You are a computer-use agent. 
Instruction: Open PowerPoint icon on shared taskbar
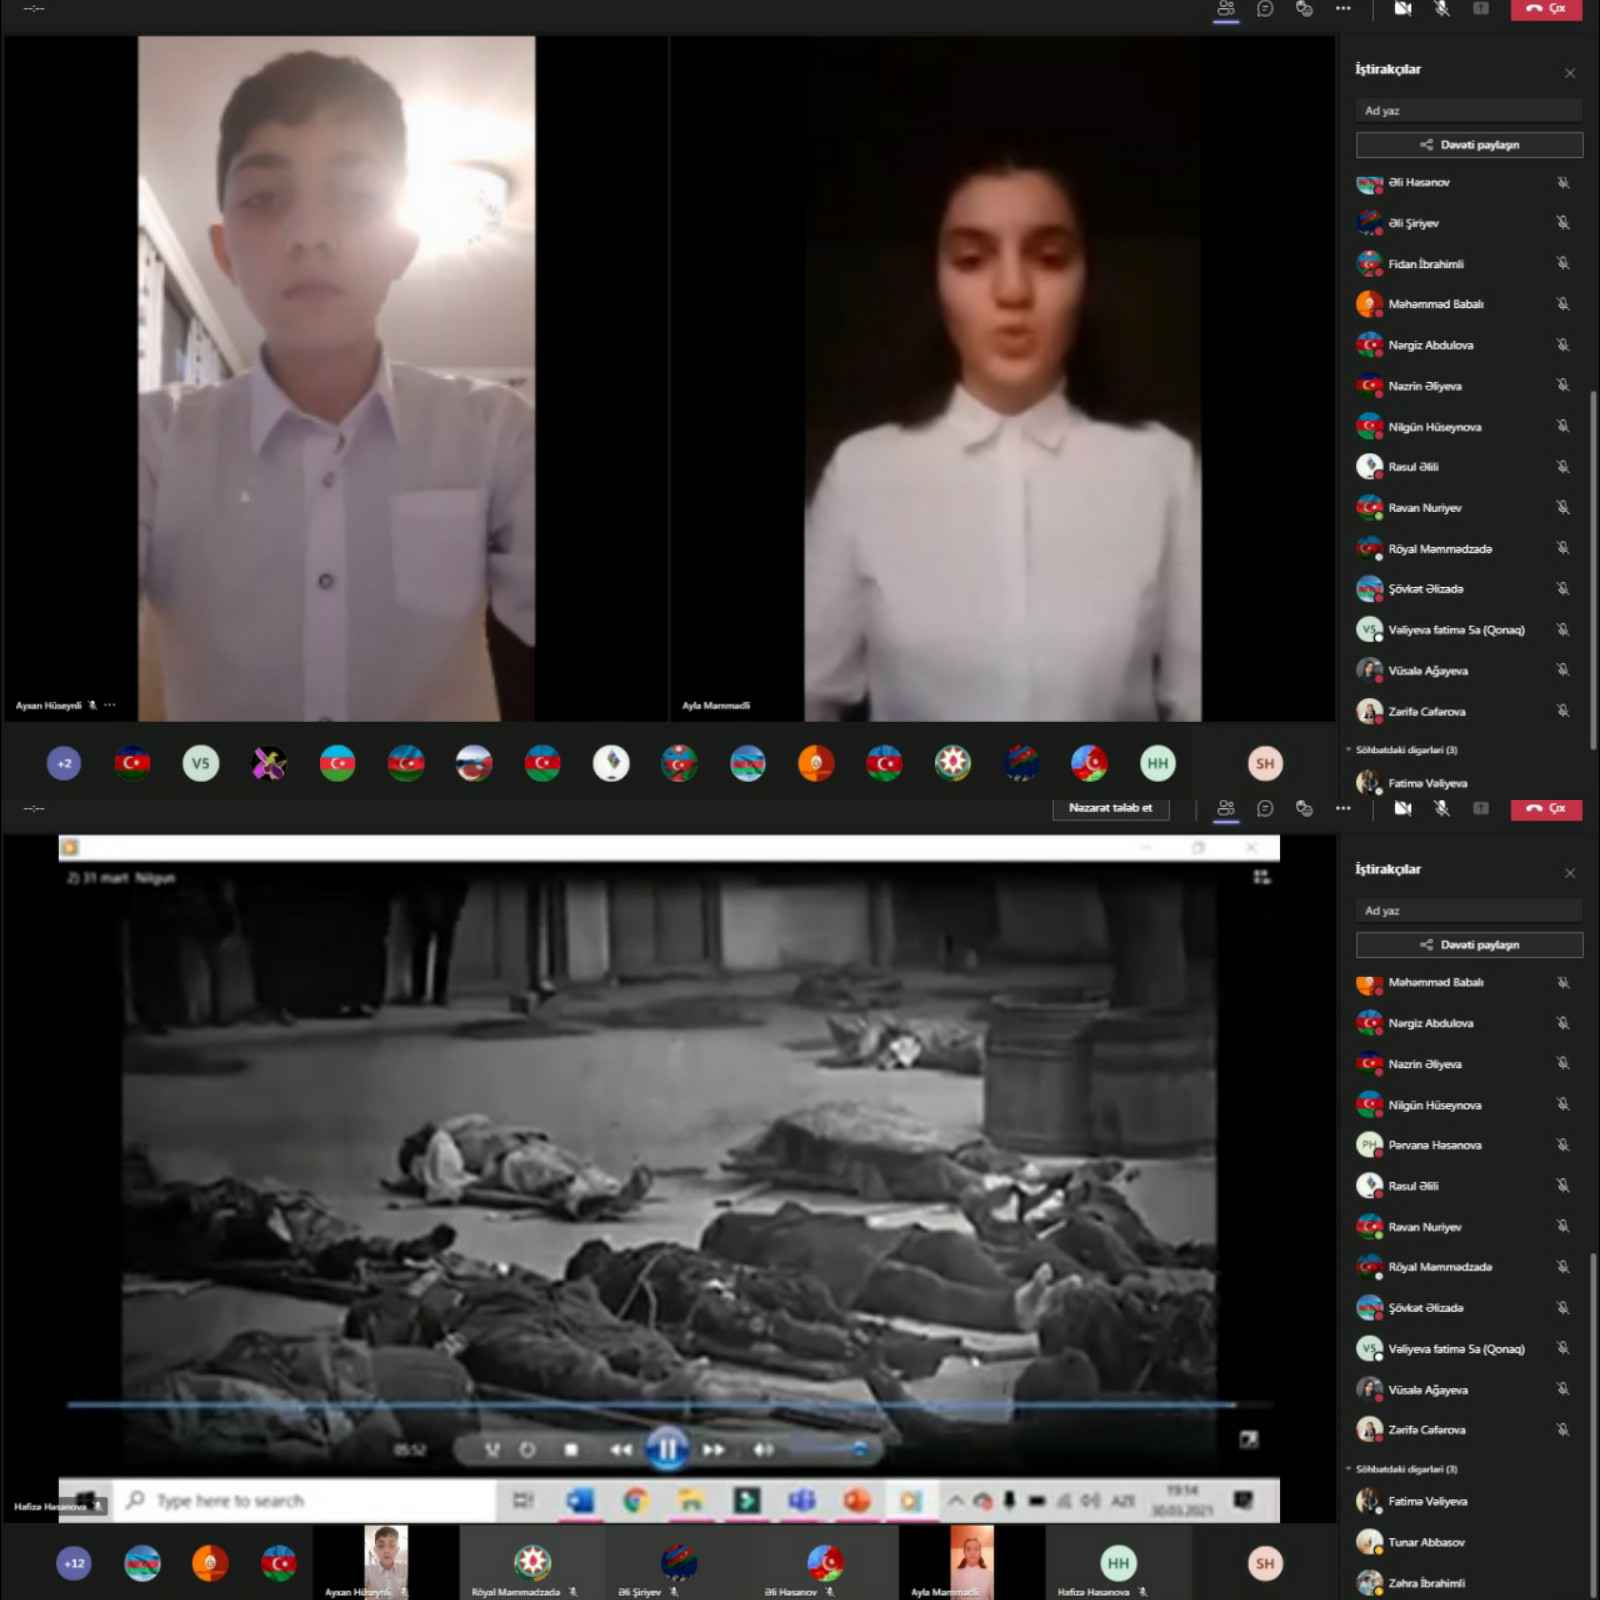pos(857,1500)
